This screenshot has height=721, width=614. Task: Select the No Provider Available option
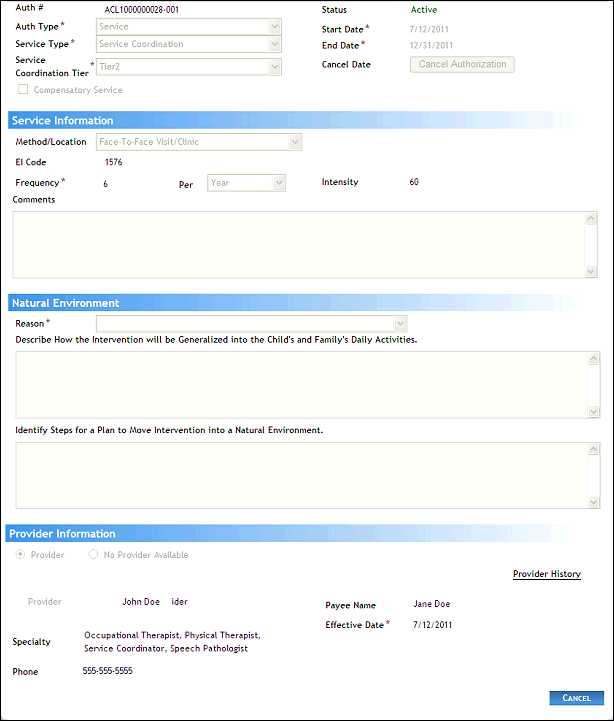(x=94, y=555)
